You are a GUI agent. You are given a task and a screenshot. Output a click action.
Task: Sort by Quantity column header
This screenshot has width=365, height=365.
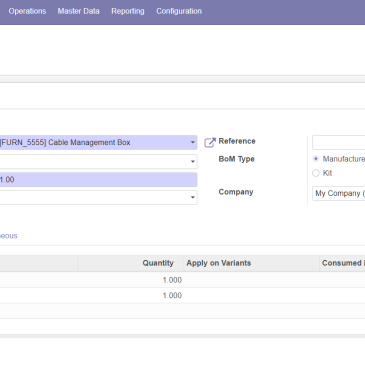[158, 263]
